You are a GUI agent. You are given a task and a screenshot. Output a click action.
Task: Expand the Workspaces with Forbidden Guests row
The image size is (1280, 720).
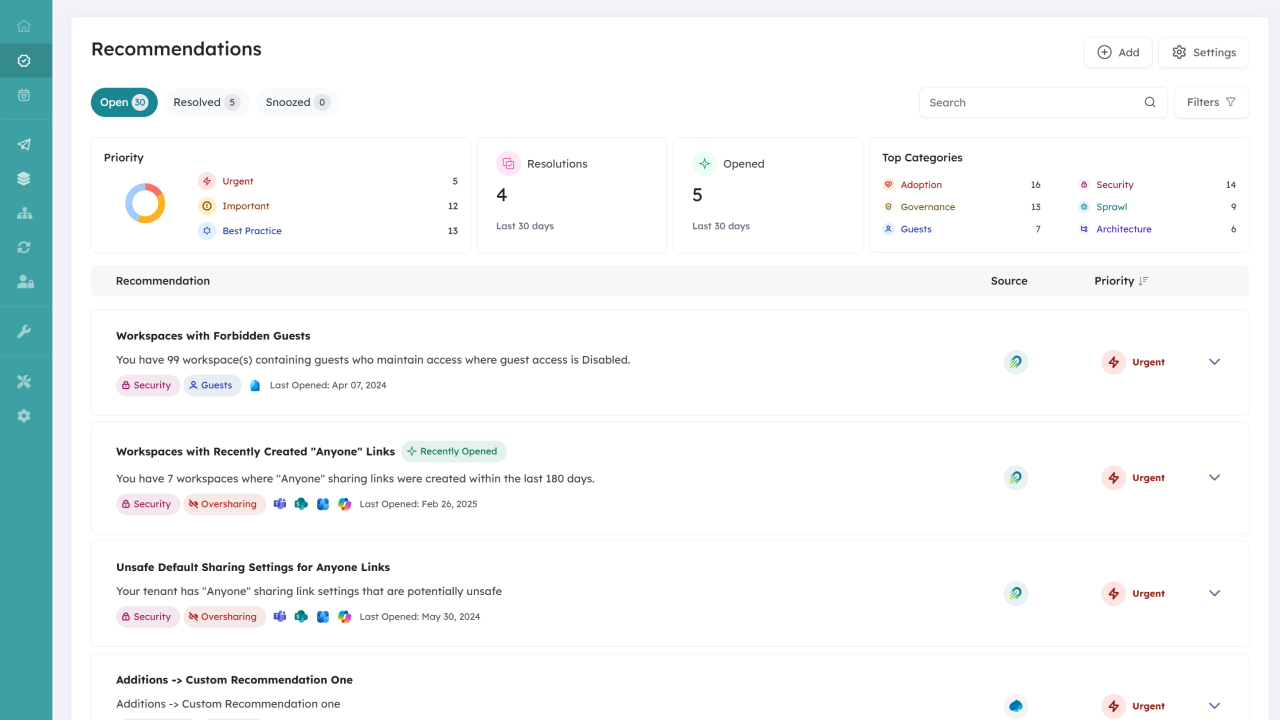coord(1214,362)
